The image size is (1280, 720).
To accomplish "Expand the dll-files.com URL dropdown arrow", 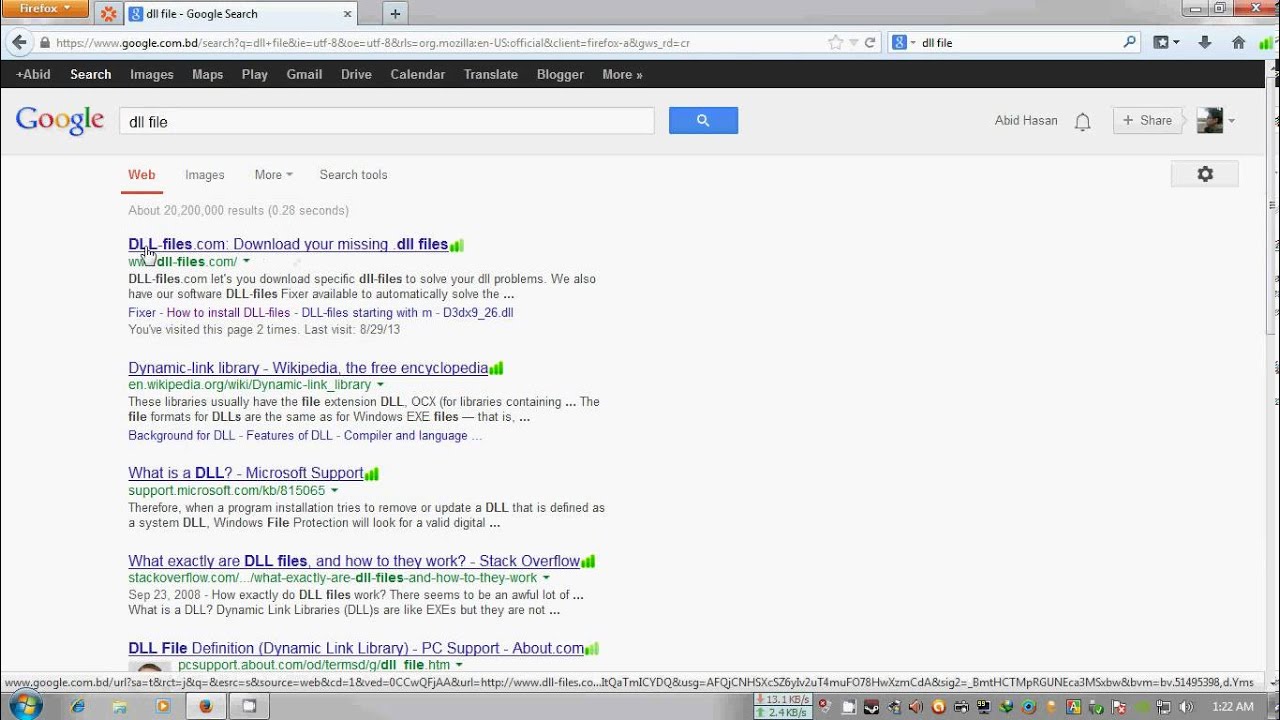I will coord(246,262).
